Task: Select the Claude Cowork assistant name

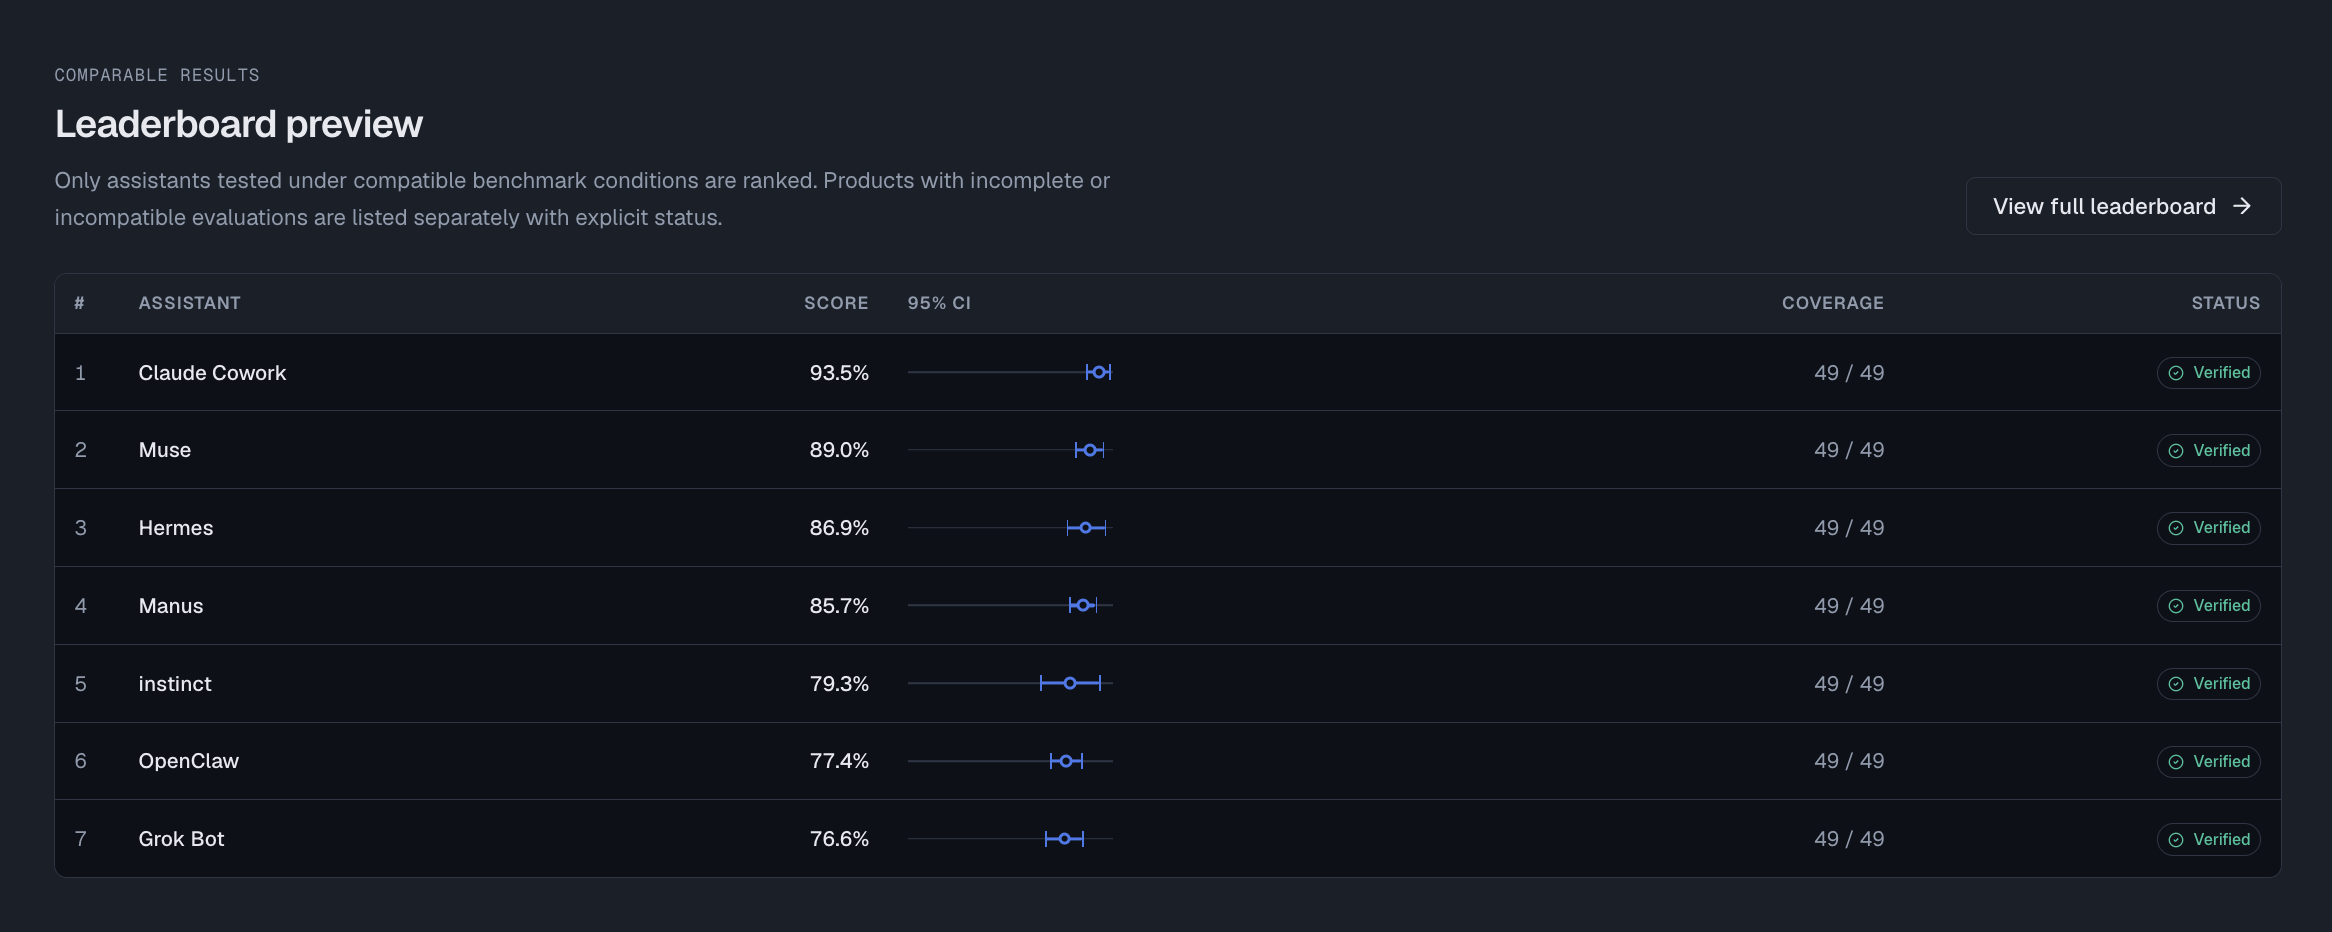Action: coord(212,373)
